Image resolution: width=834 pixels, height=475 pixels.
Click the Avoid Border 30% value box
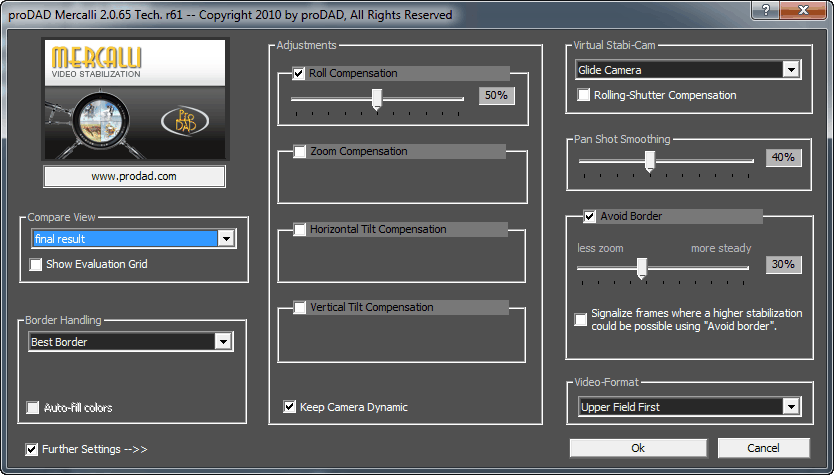pos(783,264)
